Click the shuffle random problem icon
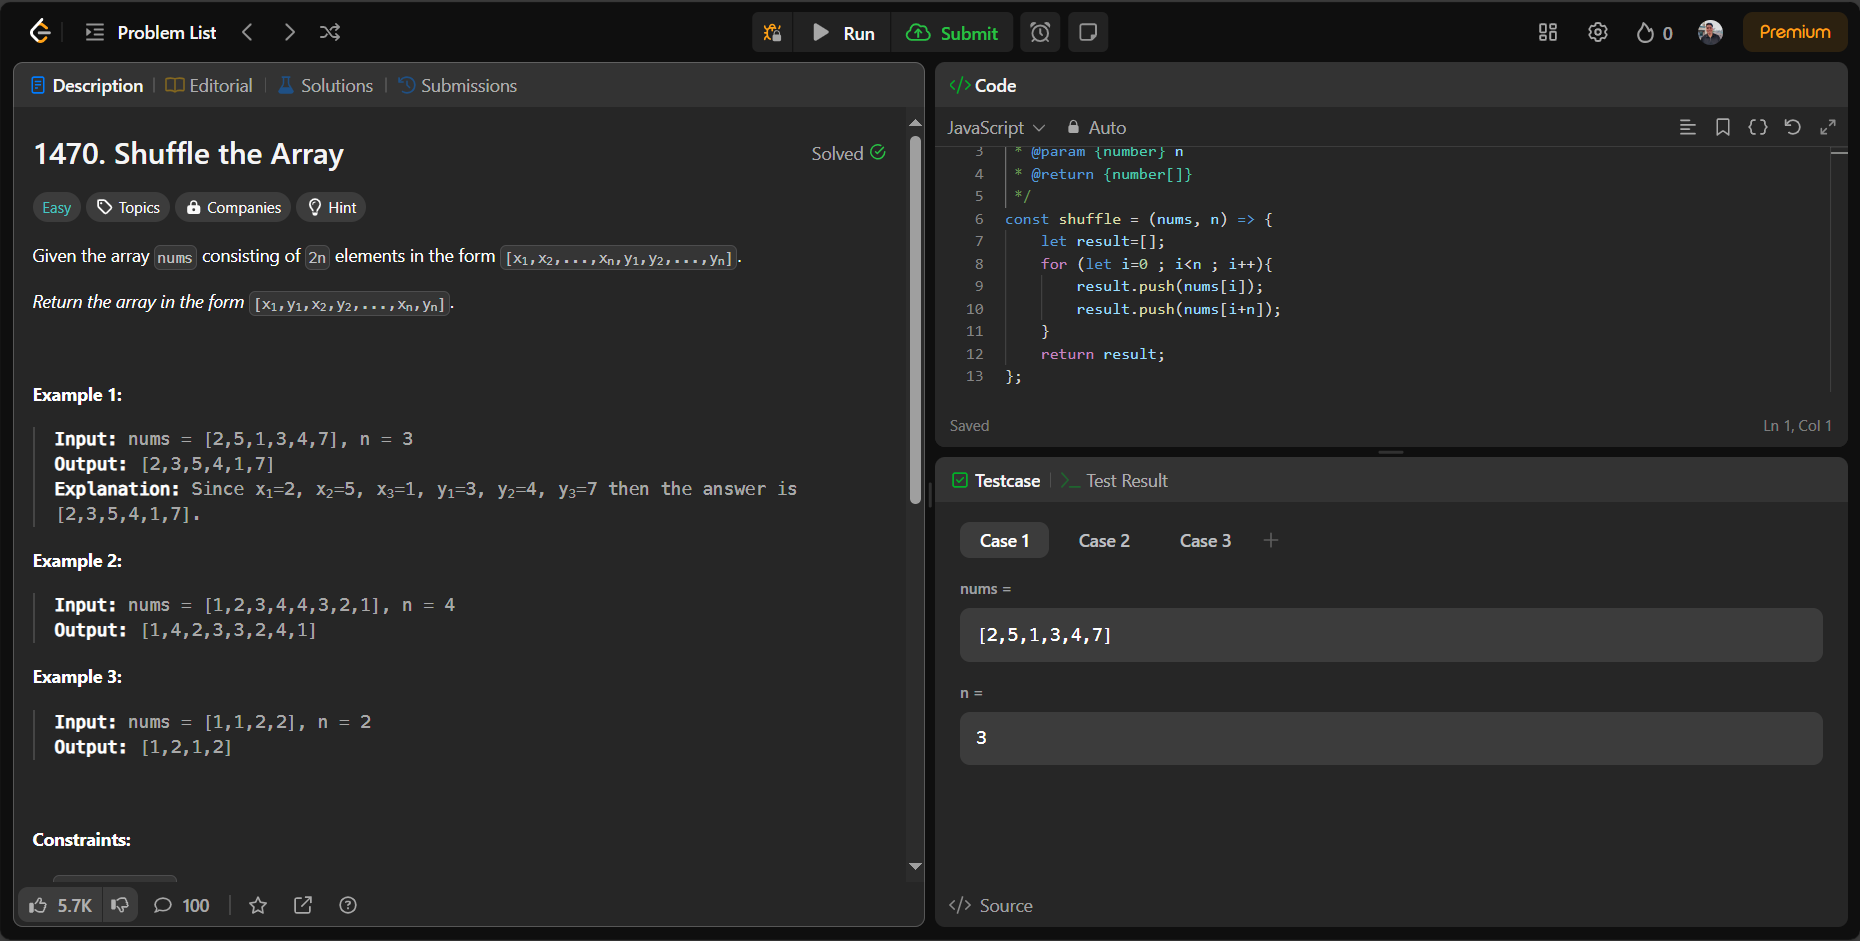The image size is (1860, 941). [330, 33]
